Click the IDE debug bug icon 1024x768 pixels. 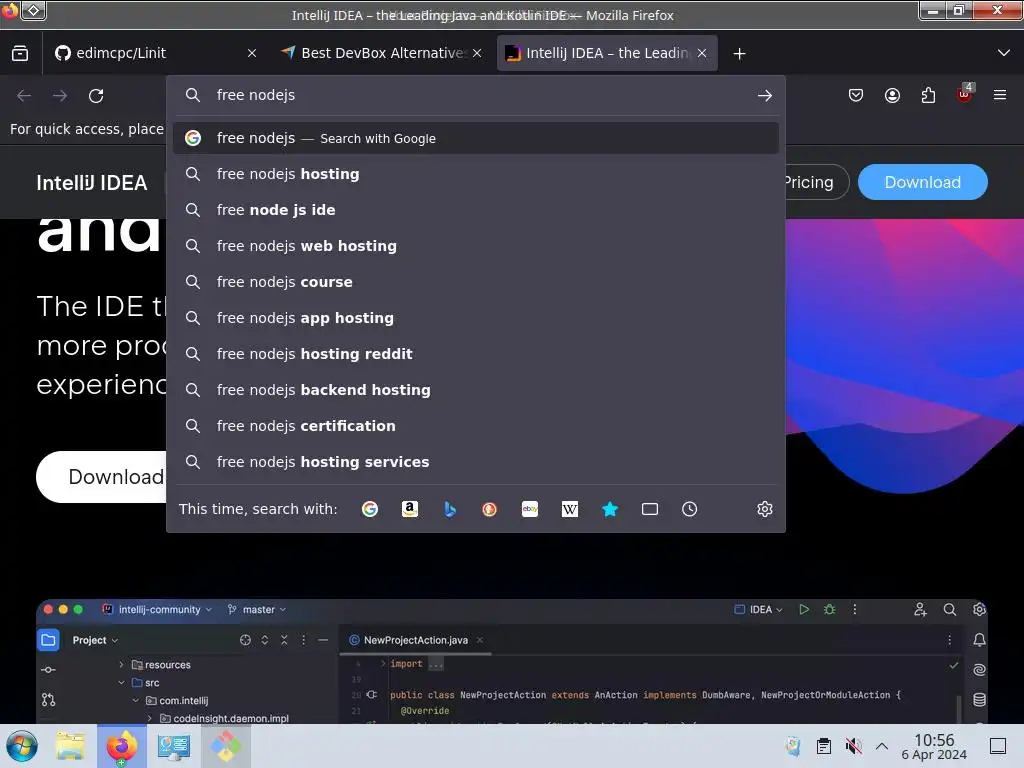[829, 609]
